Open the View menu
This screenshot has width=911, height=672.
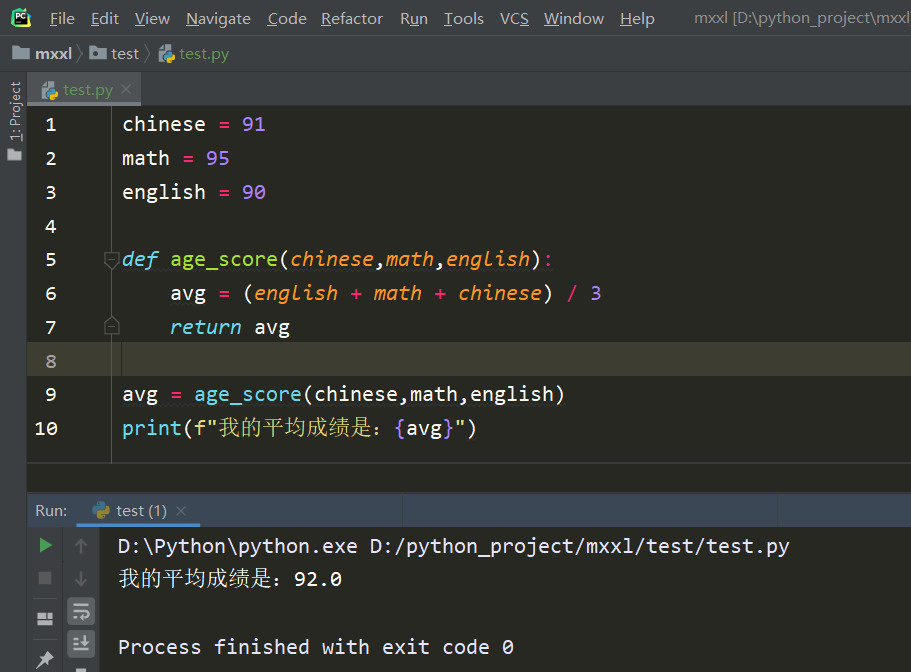[x=152, y=19]
